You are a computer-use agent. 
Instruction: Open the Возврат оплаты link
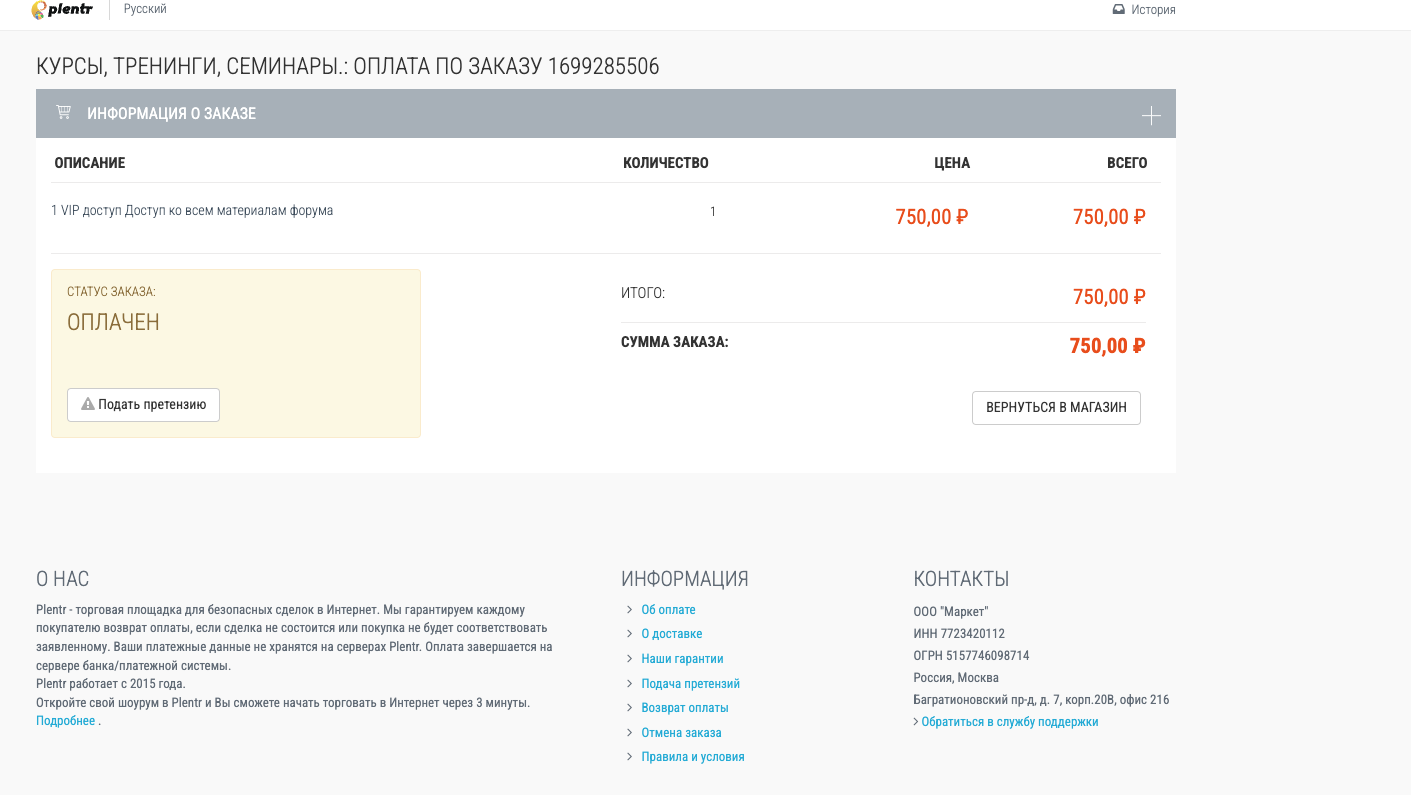(685, 708)
